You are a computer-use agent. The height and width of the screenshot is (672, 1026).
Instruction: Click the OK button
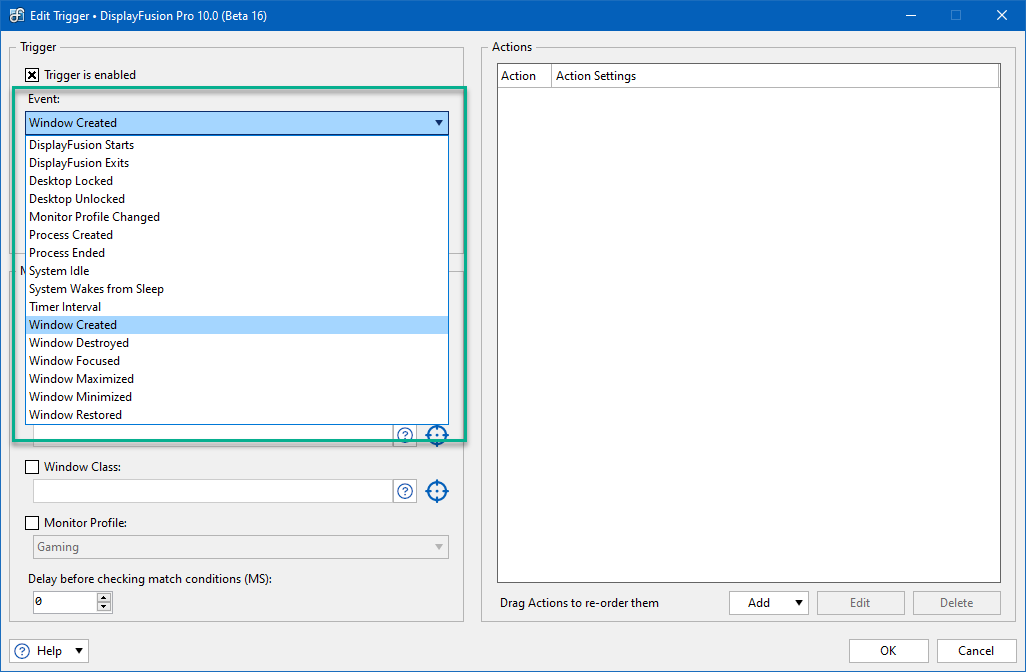coord(888,650)
